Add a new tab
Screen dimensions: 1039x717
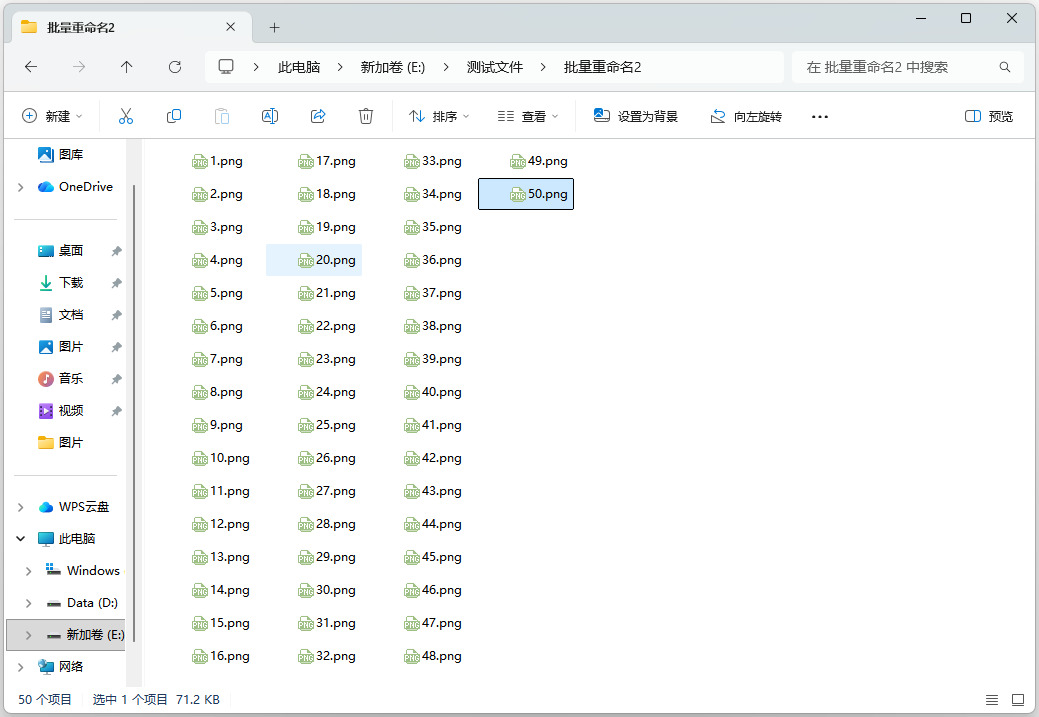[274, 27]
